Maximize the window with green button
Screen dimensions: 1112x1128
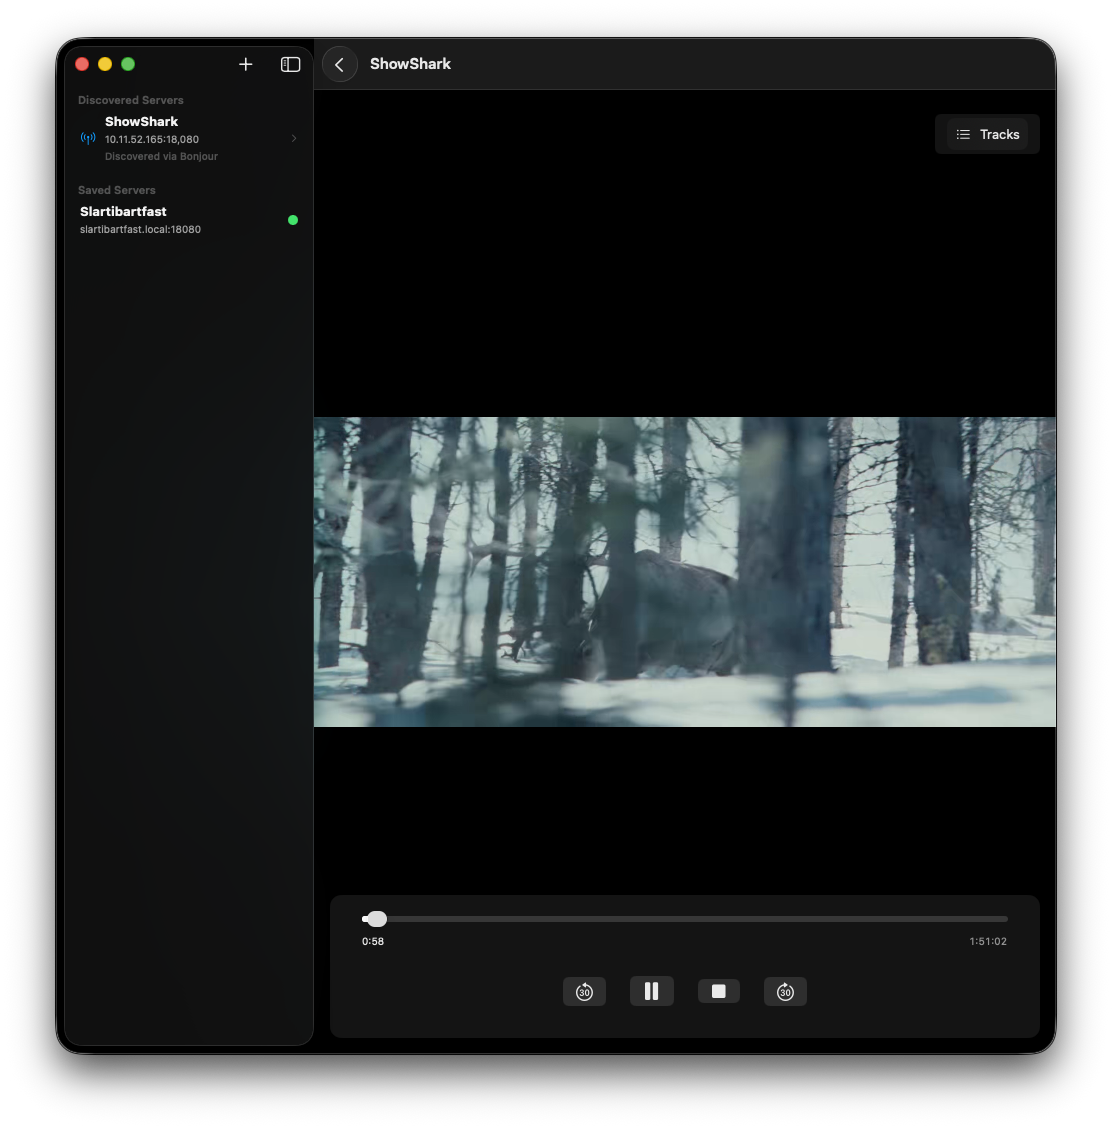(x=128, y=64)
